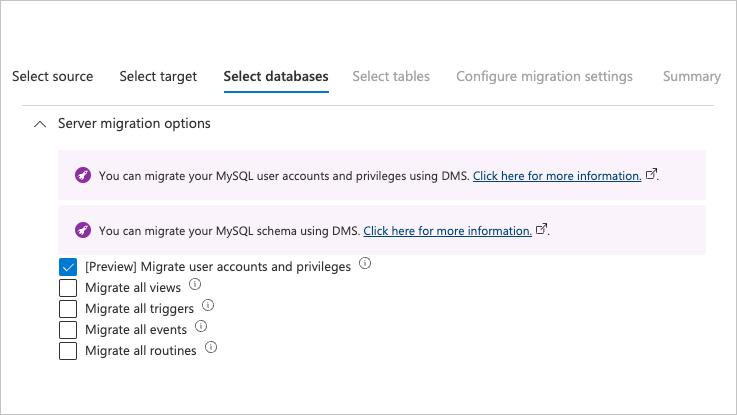Click info icon beside Migrate user accounts
This screenshot has width=737, height=415.
365,265
